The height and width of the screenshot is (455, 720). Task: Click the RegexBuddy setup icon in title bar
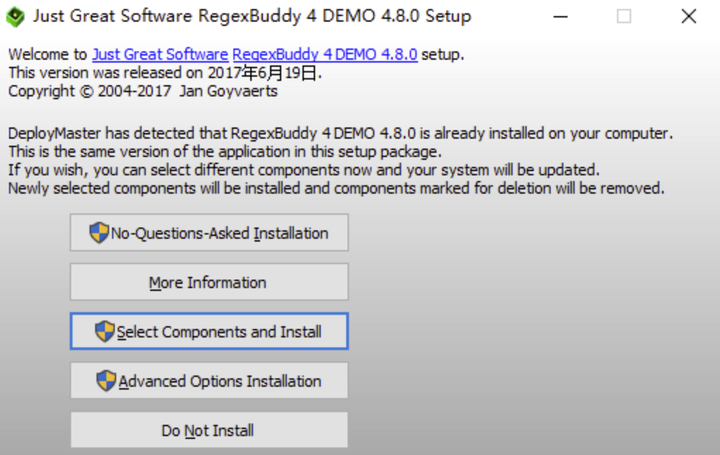click(x=15, y=17)
